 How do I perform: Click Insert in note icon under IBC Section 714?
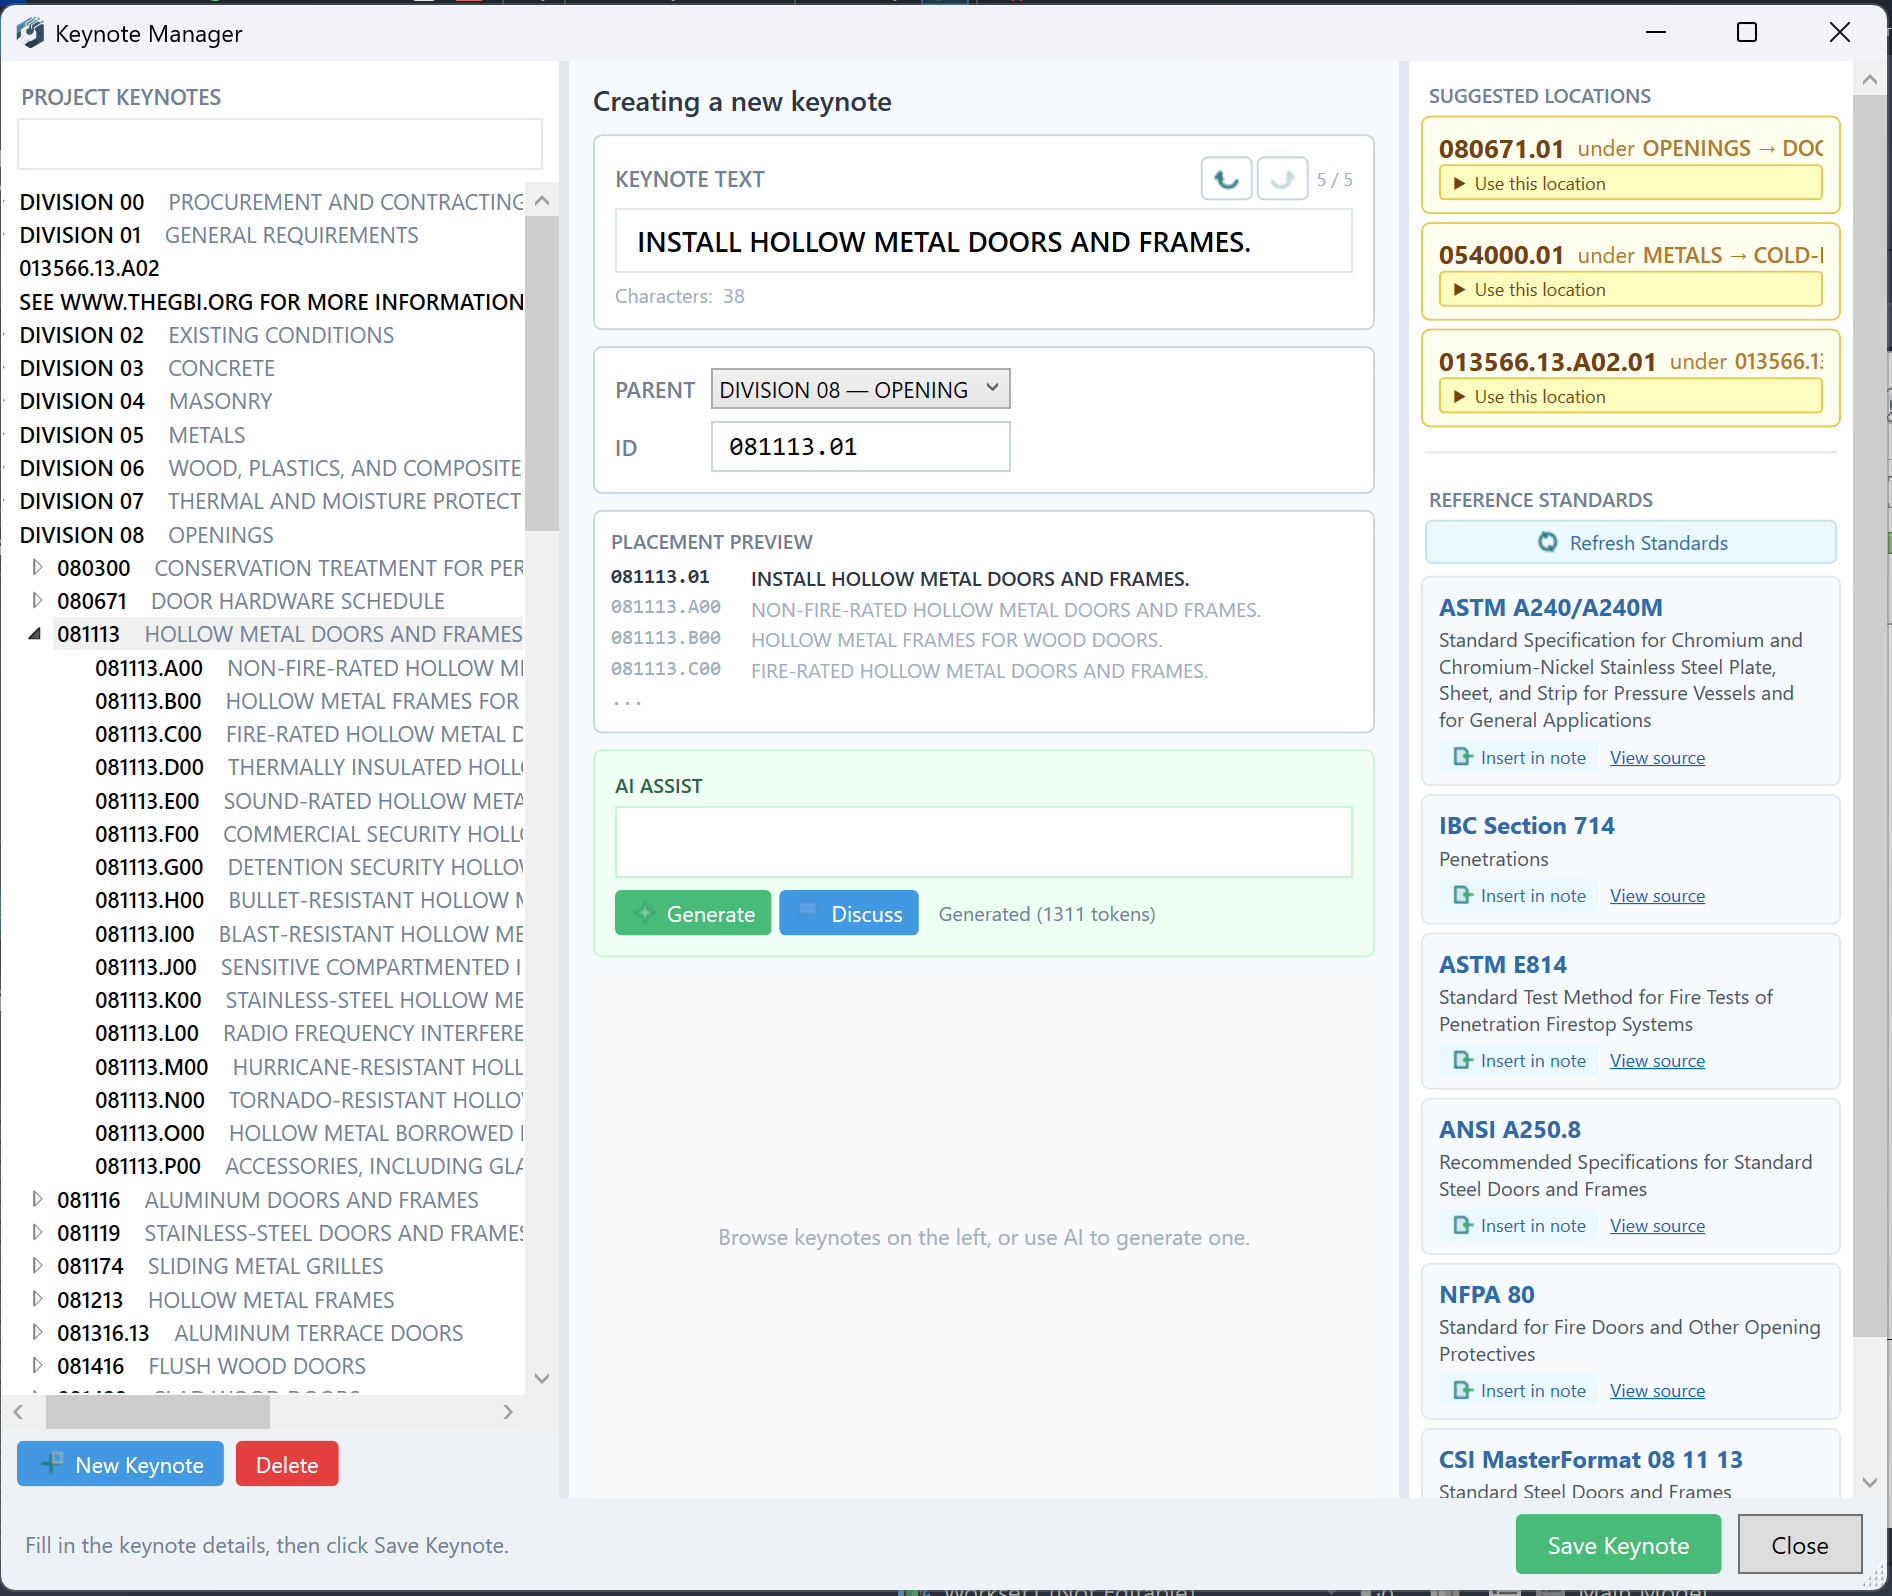click(x=1463, y=895)
